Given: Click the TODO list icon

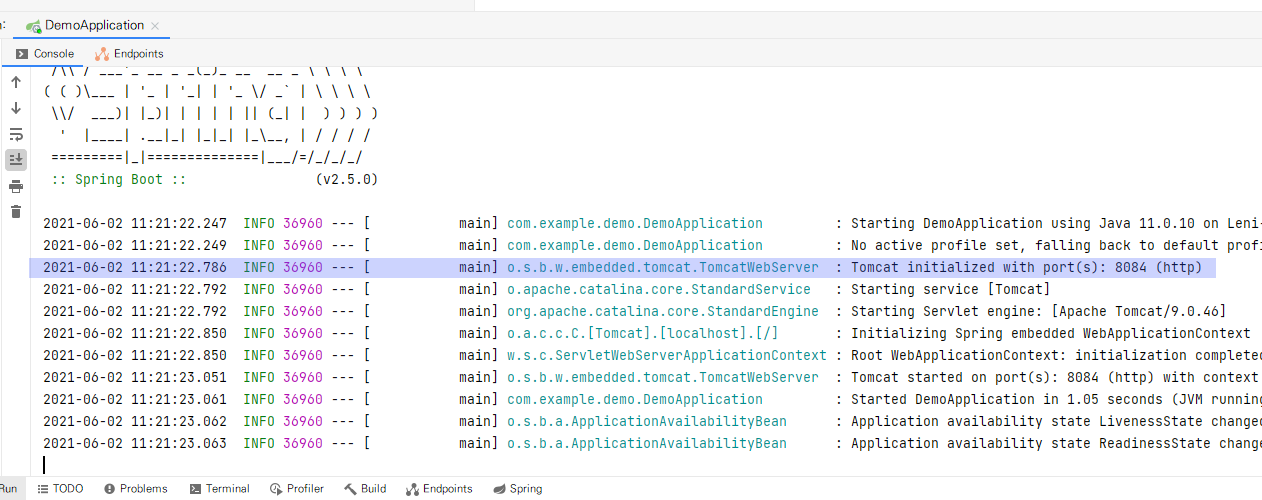Looking at the screenshot, I should coord(43,489).
